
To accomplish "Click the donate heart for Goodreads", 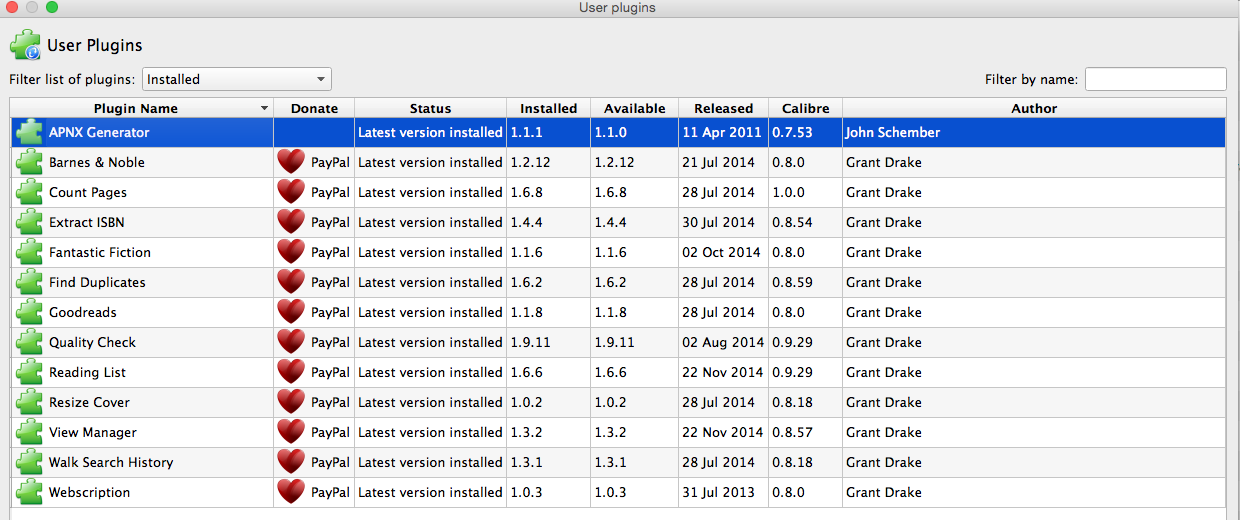I will coord(291,312).
